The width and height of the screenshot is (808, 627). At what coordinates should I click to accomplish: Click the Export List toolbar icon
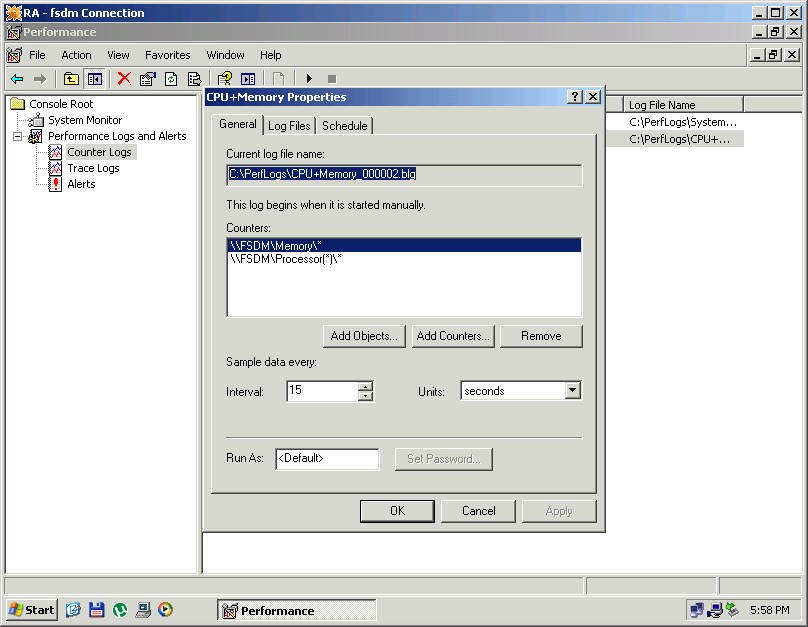(x=194, y=79)
